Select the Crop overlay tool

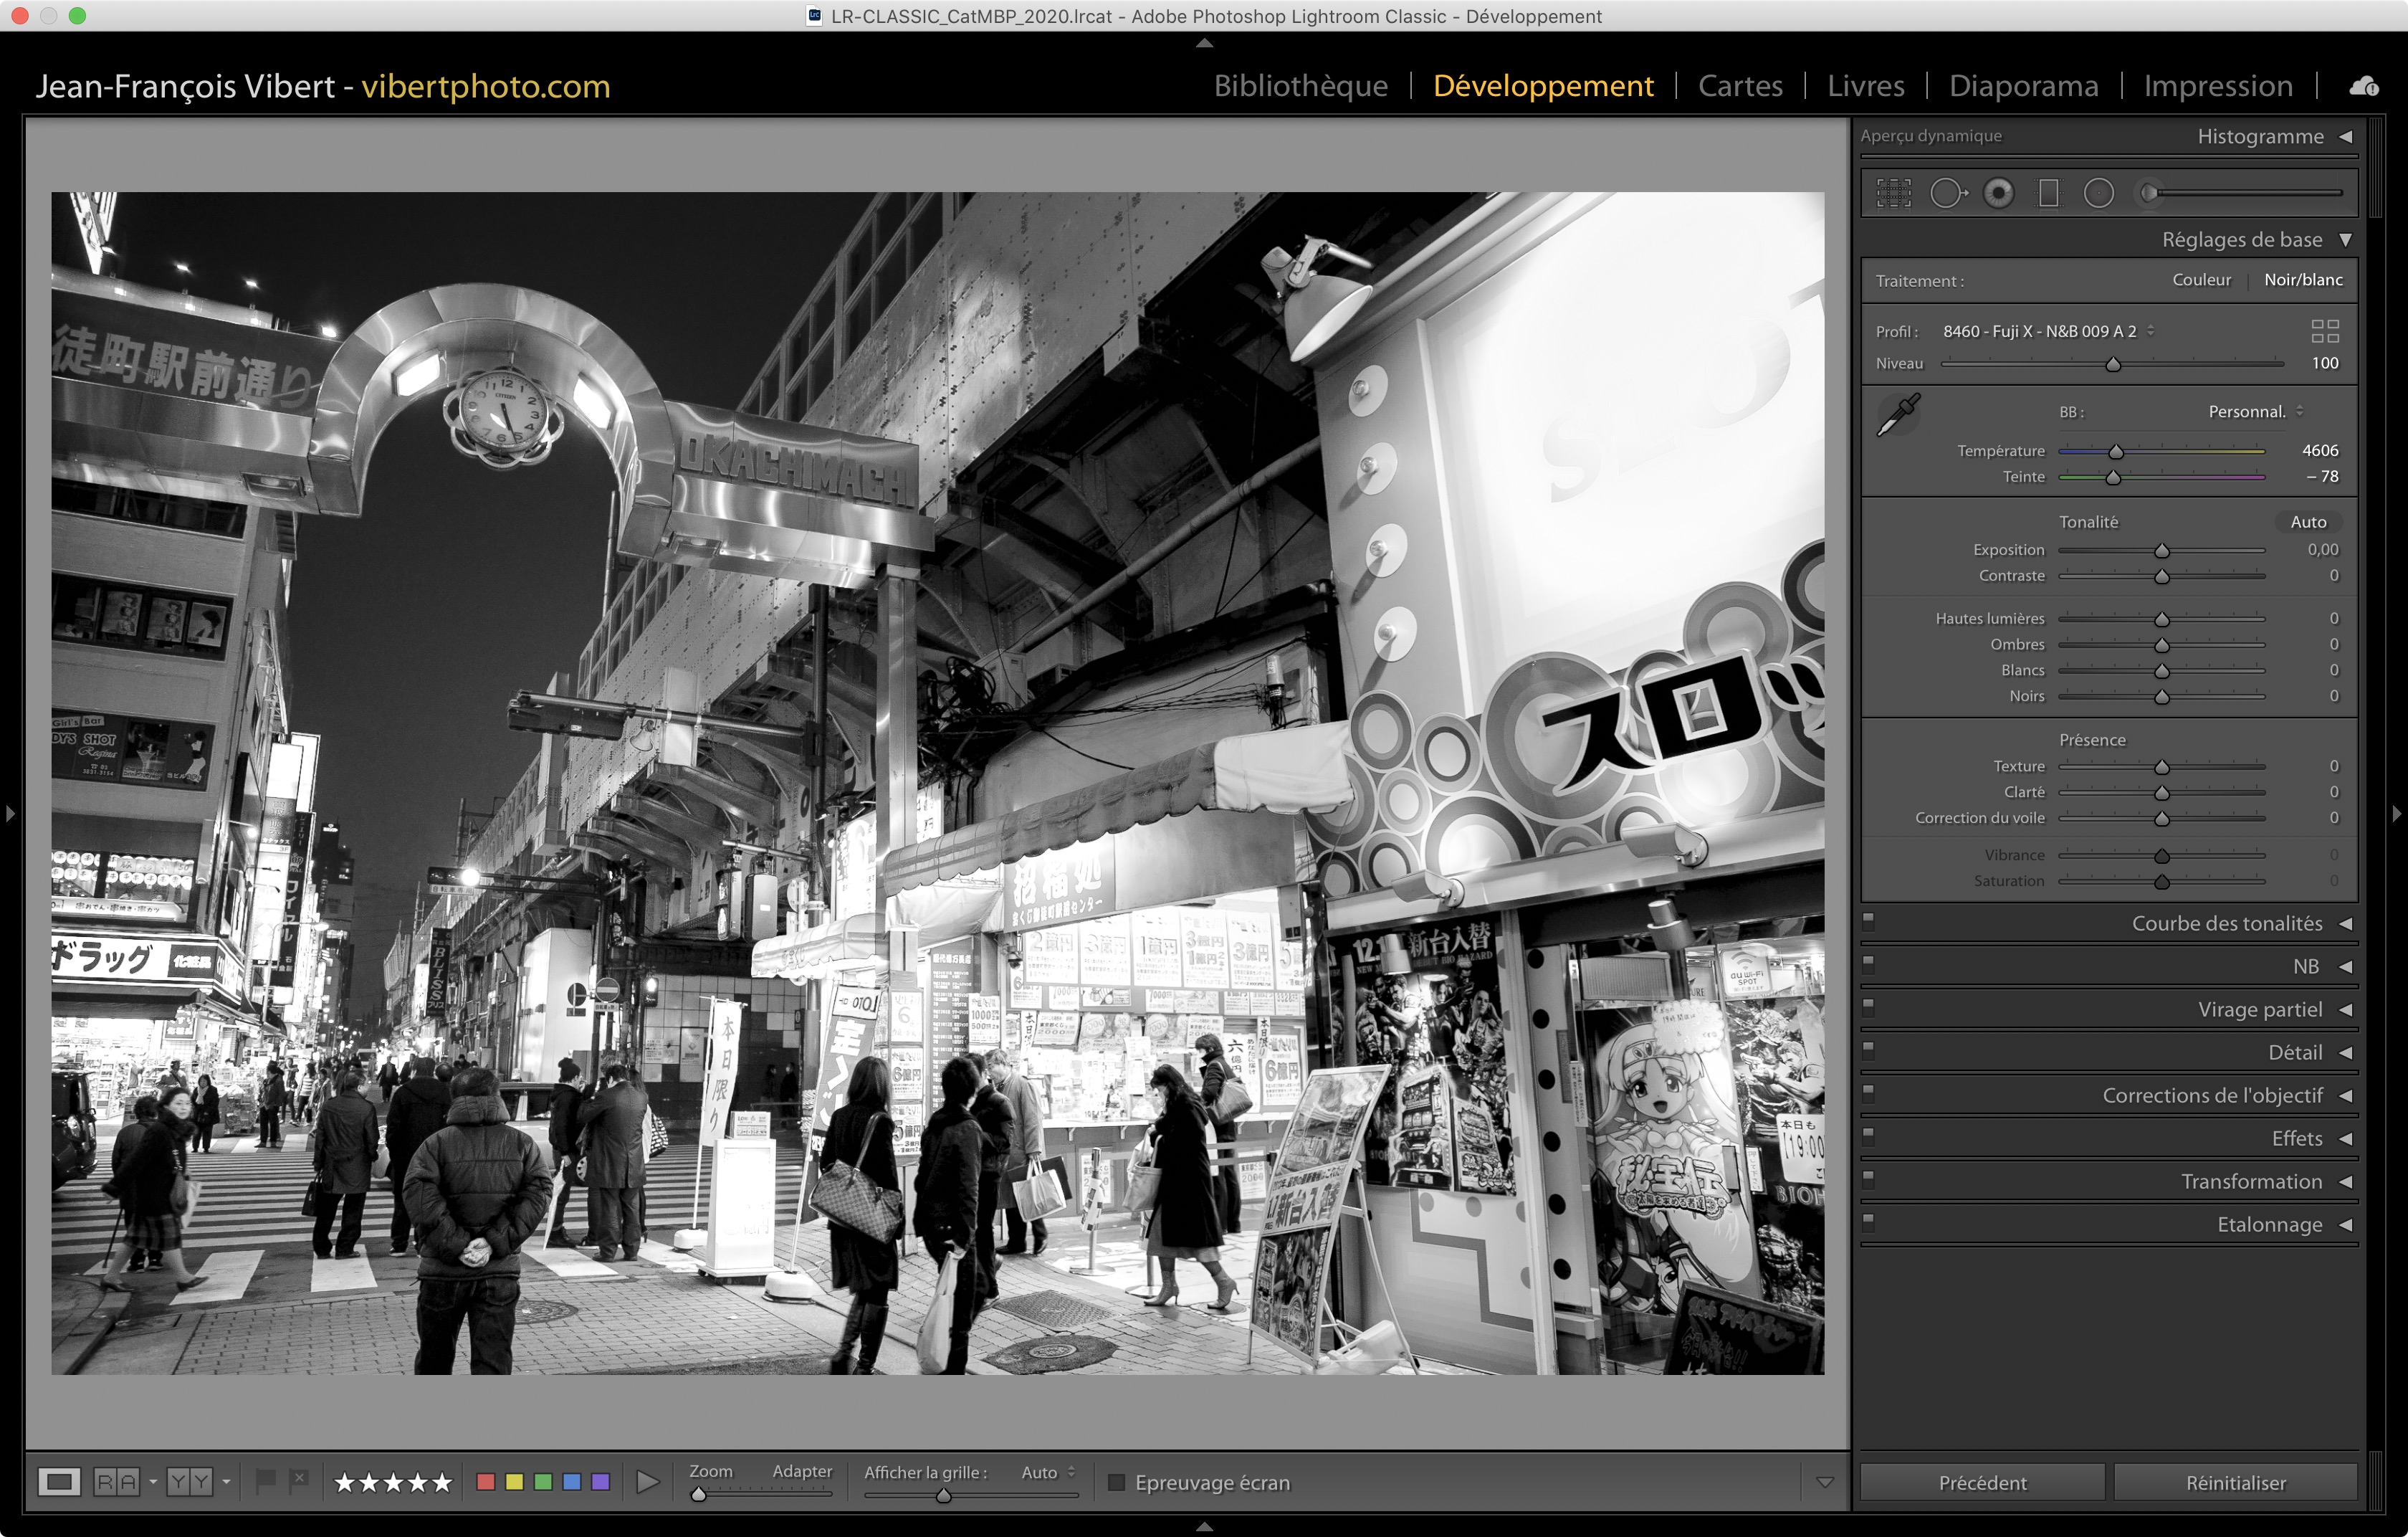1893,193
